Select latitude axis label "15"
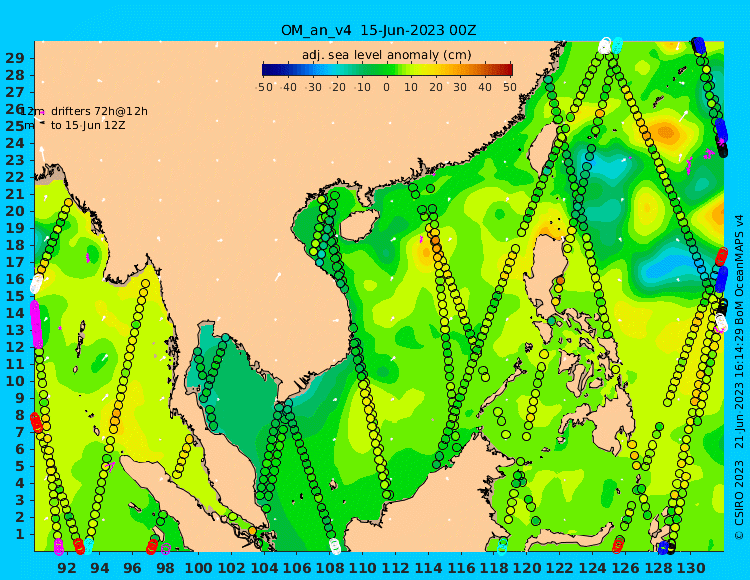750x580 pixels. click(14, 296)
